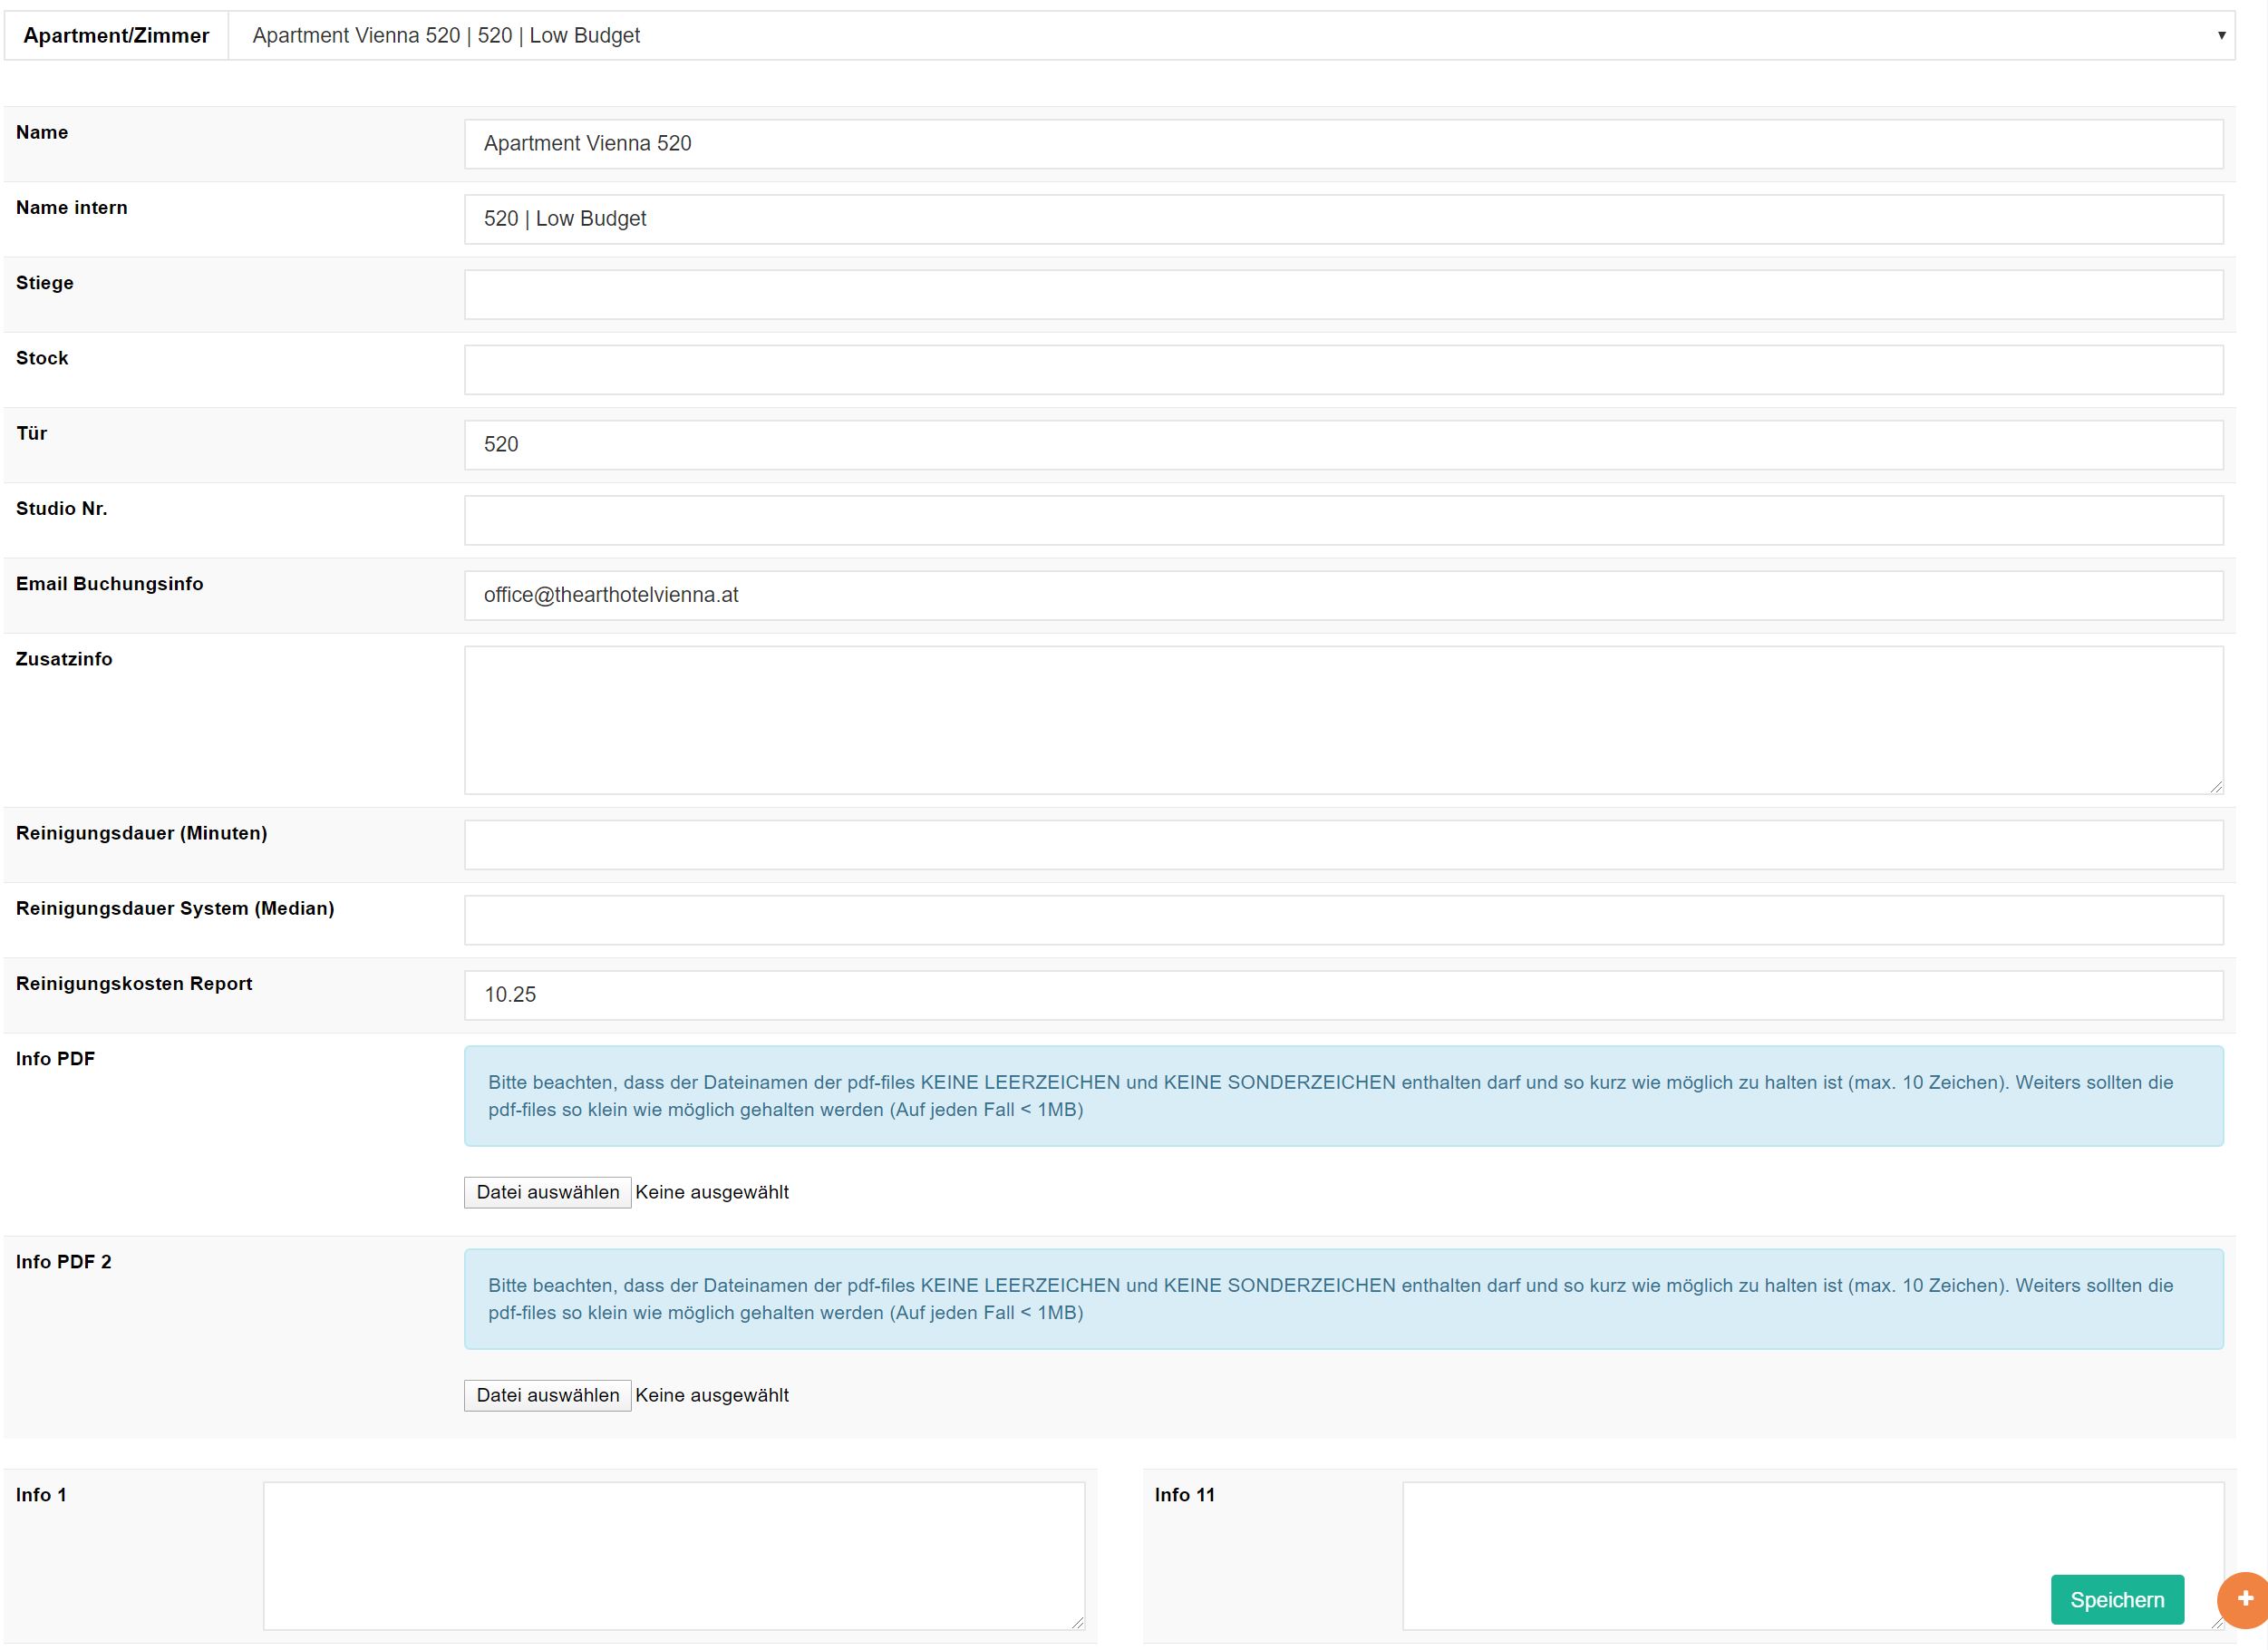Choose file for Info PDF 2
This screenshot has height=1650, width=2268.
(x=547, y=1395)
